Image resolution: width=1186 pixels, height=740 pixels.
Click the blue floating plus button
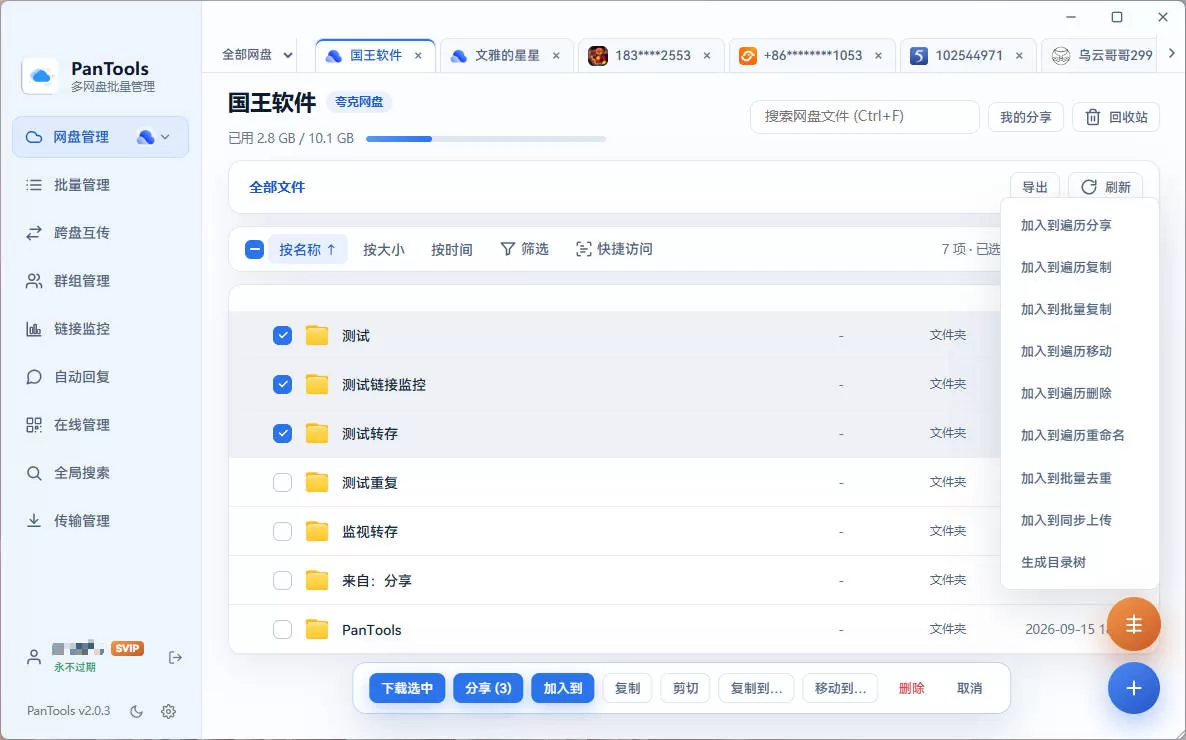click(x=1133, y=689)
